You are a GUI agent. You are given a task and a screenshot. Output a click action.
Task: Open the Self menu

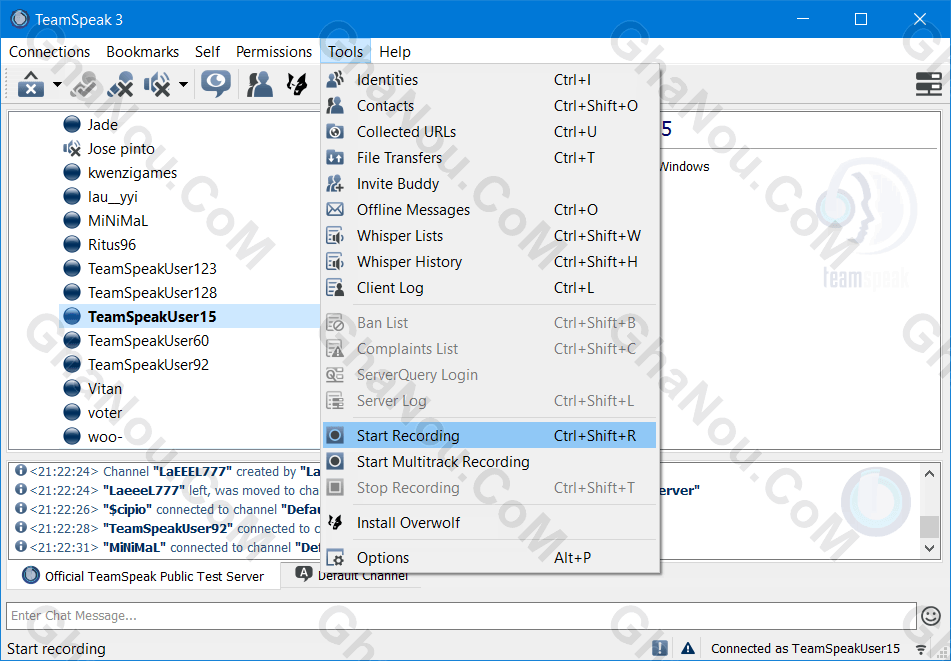[x=207, y=52]
